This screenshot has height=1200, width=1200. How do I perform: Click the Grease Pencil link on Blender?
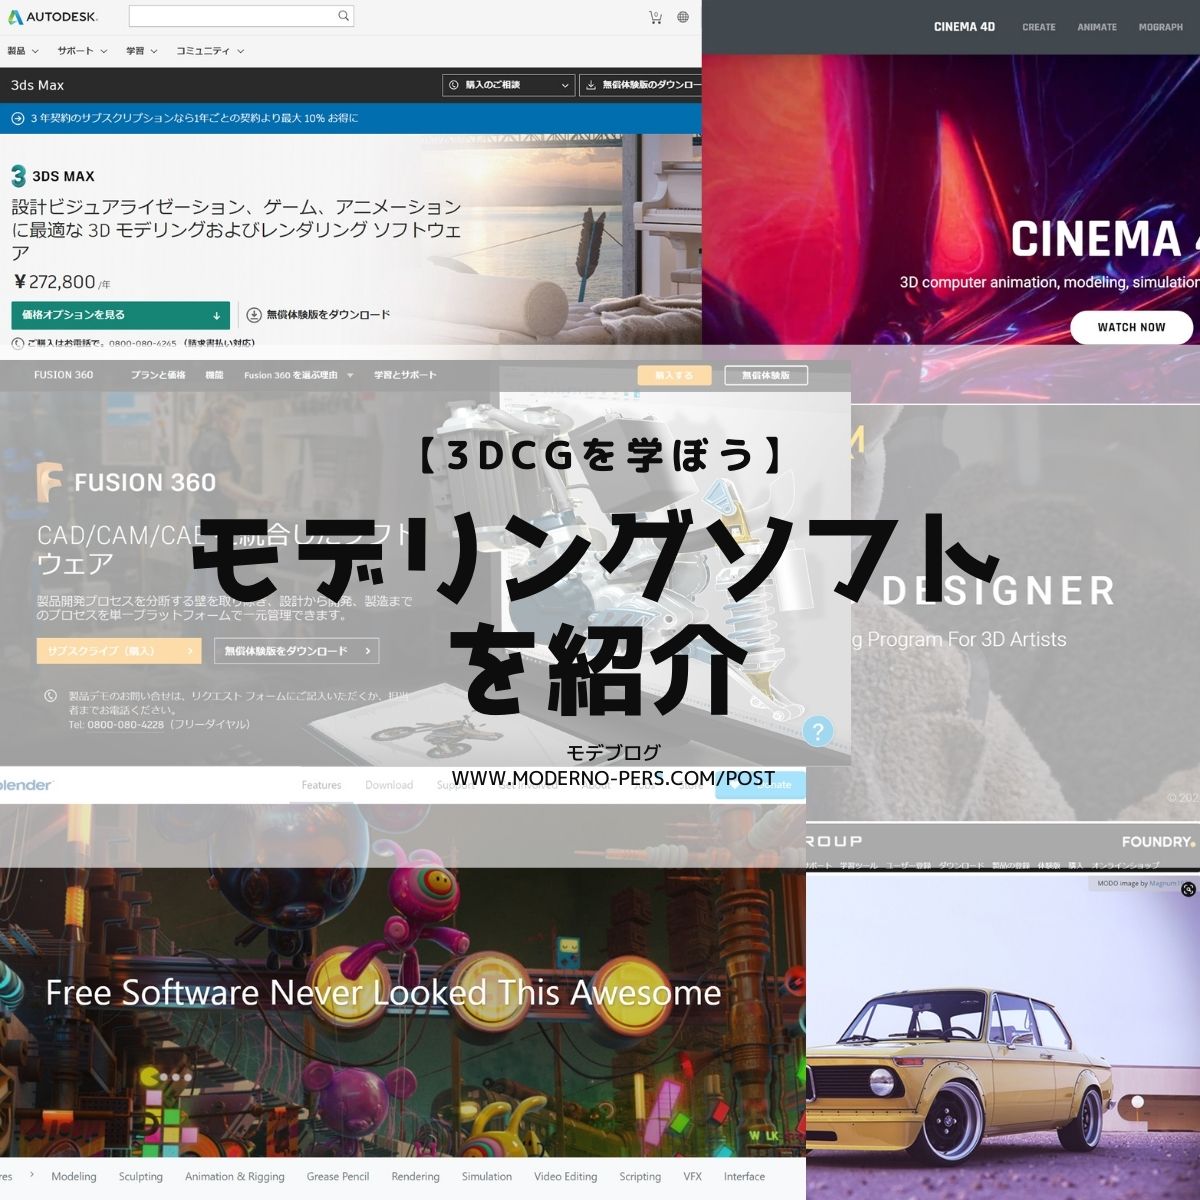click(338, 1177)
